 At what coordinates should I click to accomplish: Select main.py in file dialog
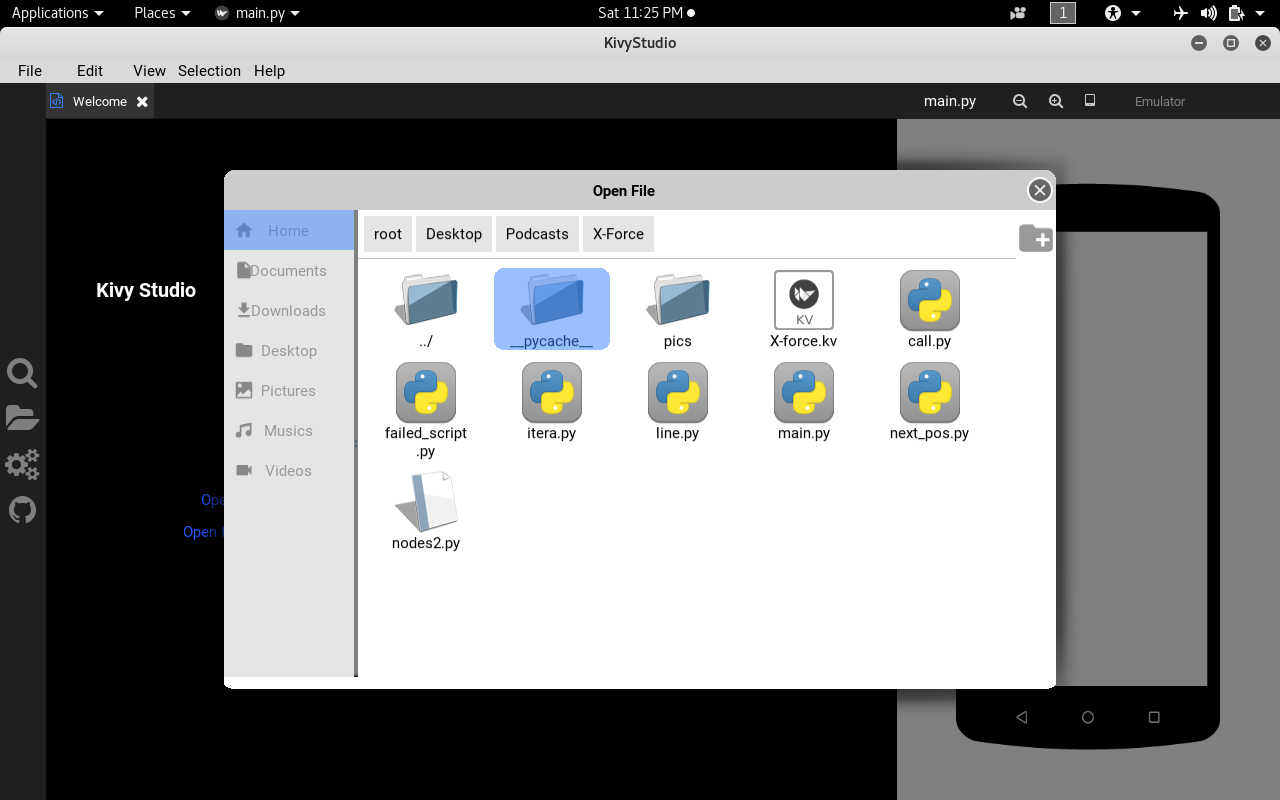(804, 401)
